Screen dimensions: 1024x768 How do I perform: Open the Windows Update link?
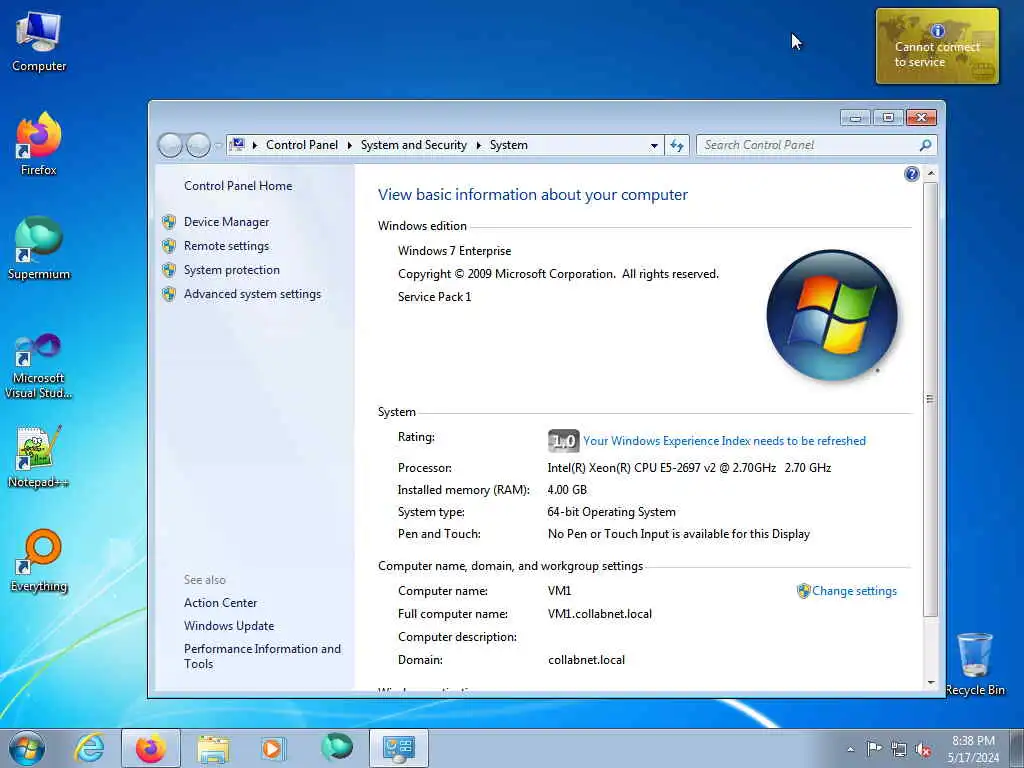[229, 626]
